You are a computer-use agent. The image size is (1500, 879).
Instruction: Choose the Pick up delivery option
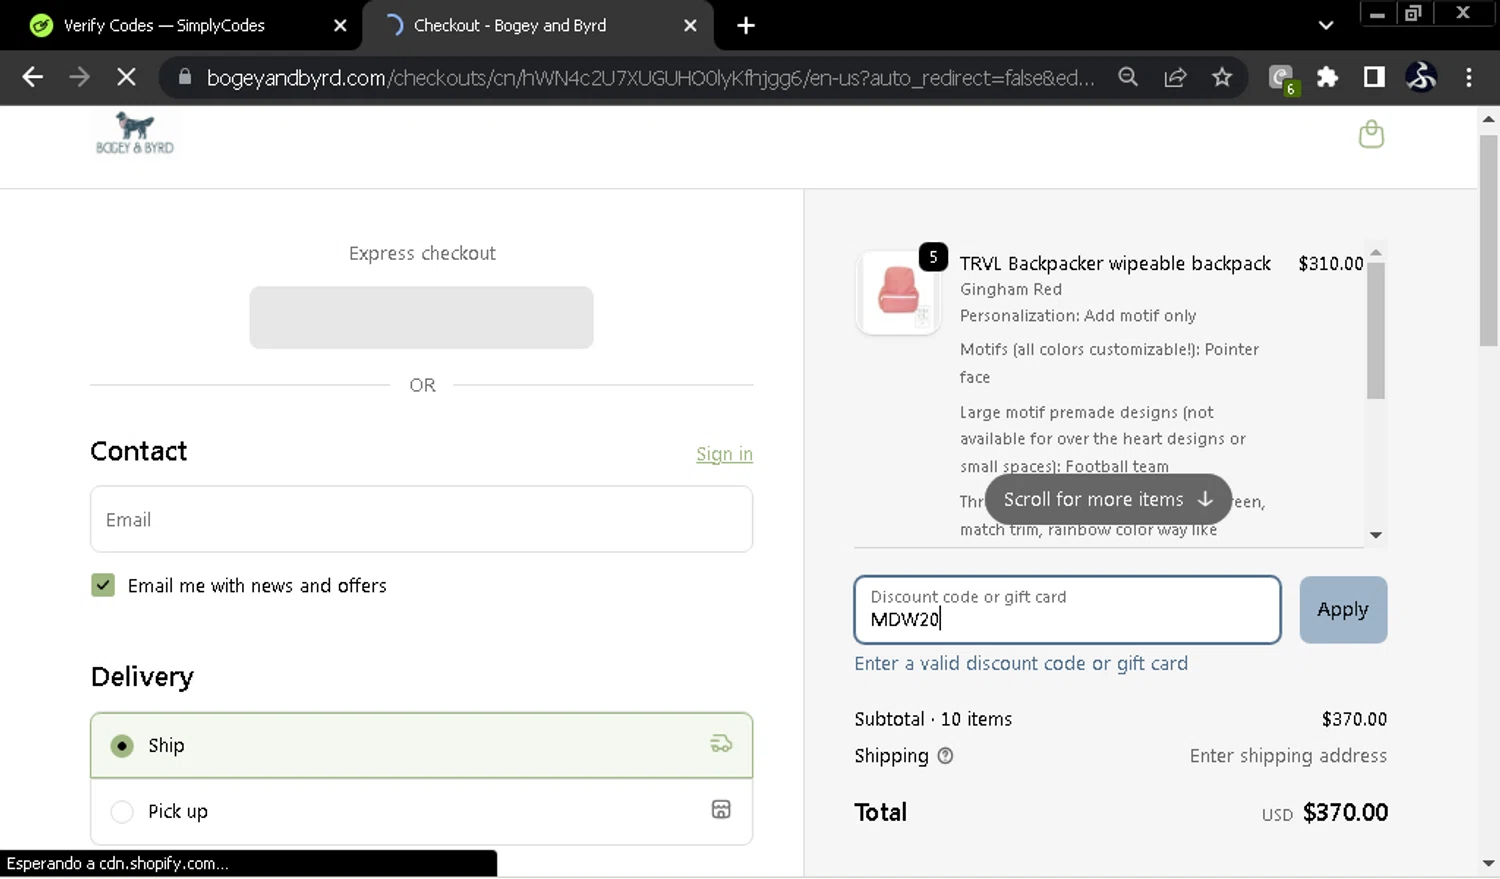point(122,812)
